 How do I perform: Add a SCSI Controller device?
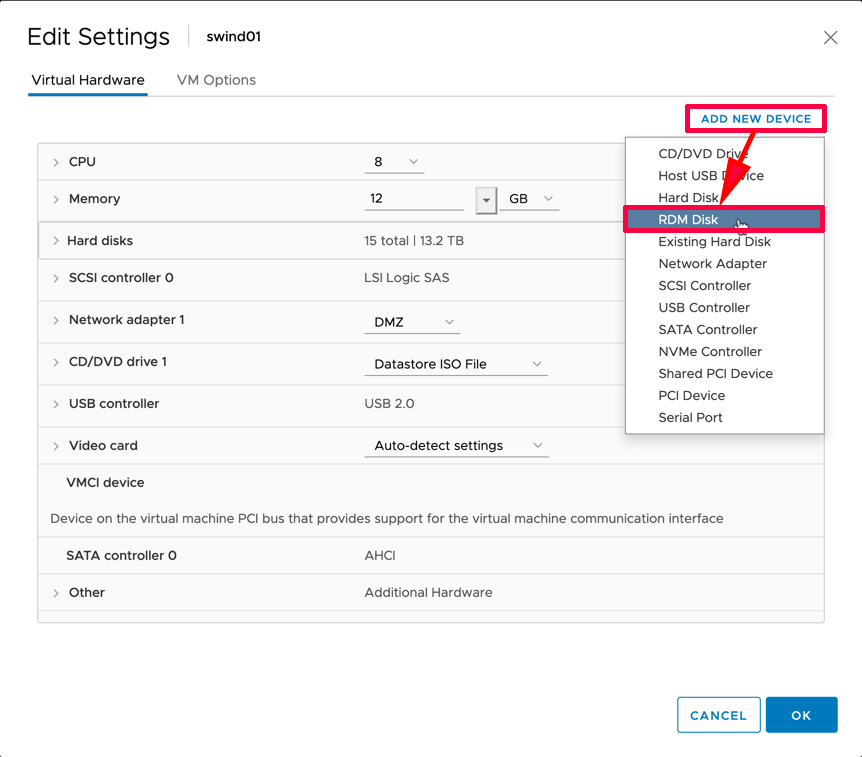(725, 285)
